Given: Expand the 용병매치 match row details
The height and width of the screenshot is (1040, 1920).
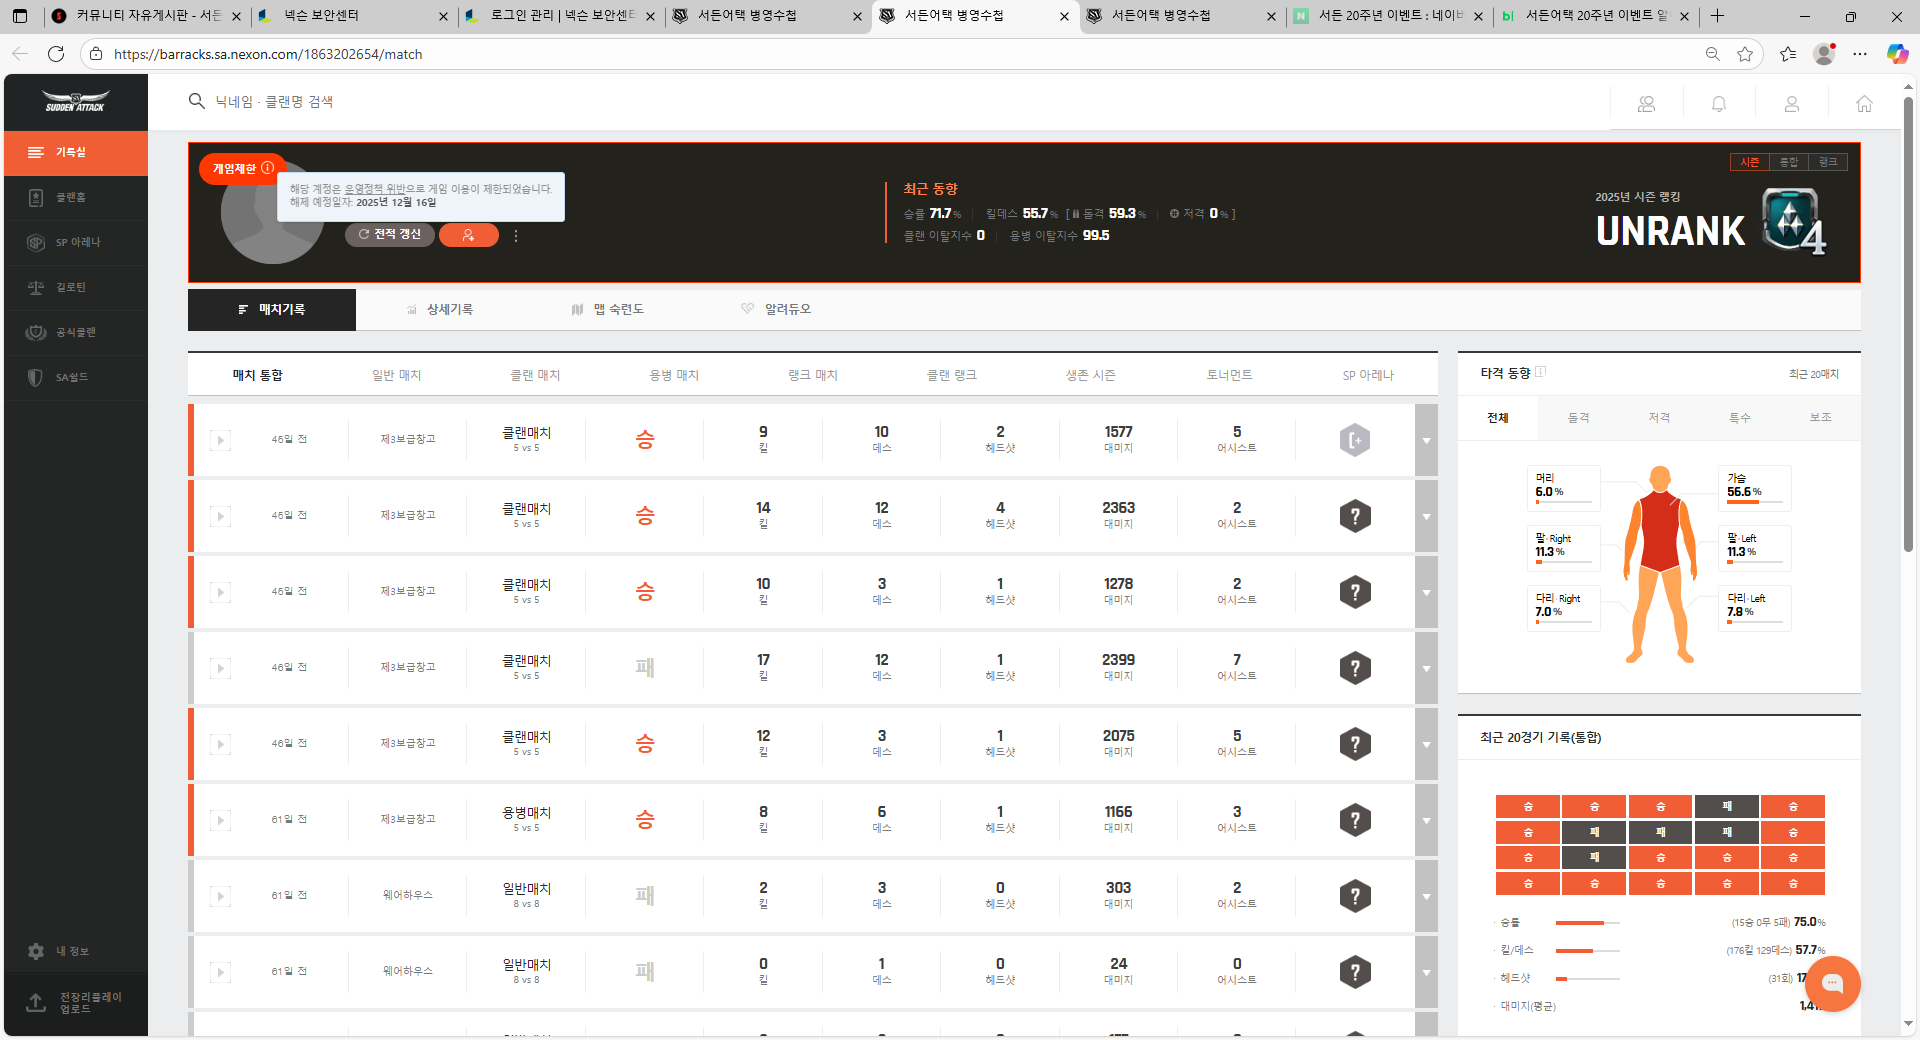Looking at the screenshot, I should (1426, 820).
